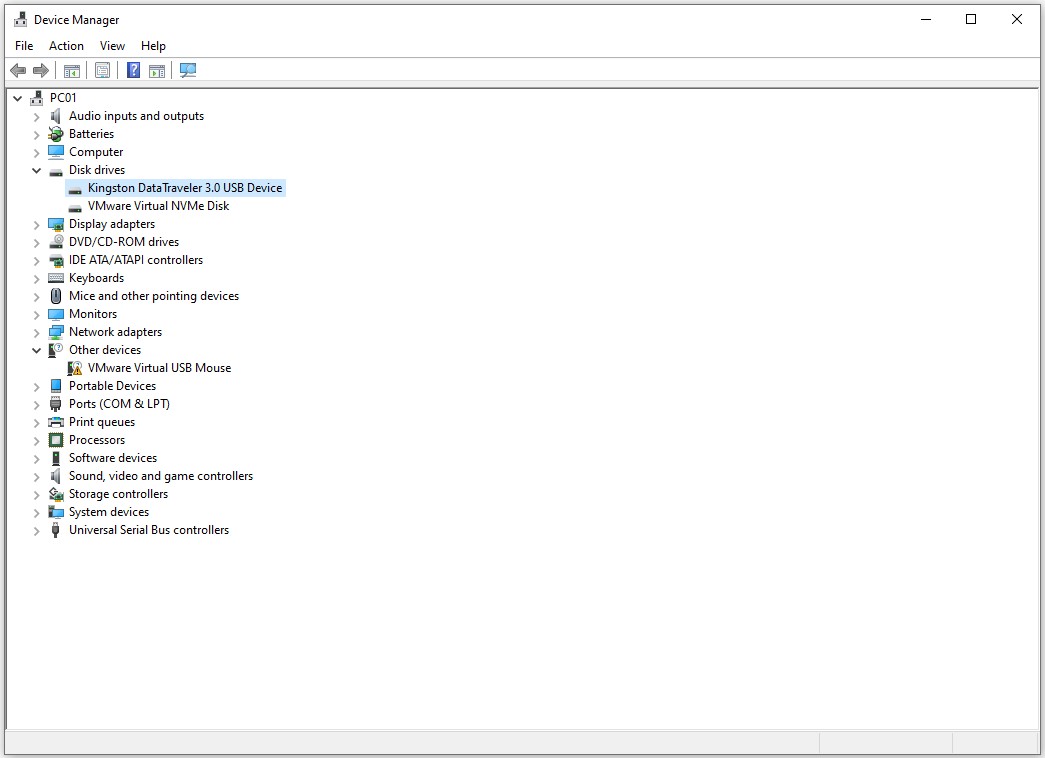Click the Back arrow in toolbar
Screen dimensions: 1045x758
coord(18,70)
